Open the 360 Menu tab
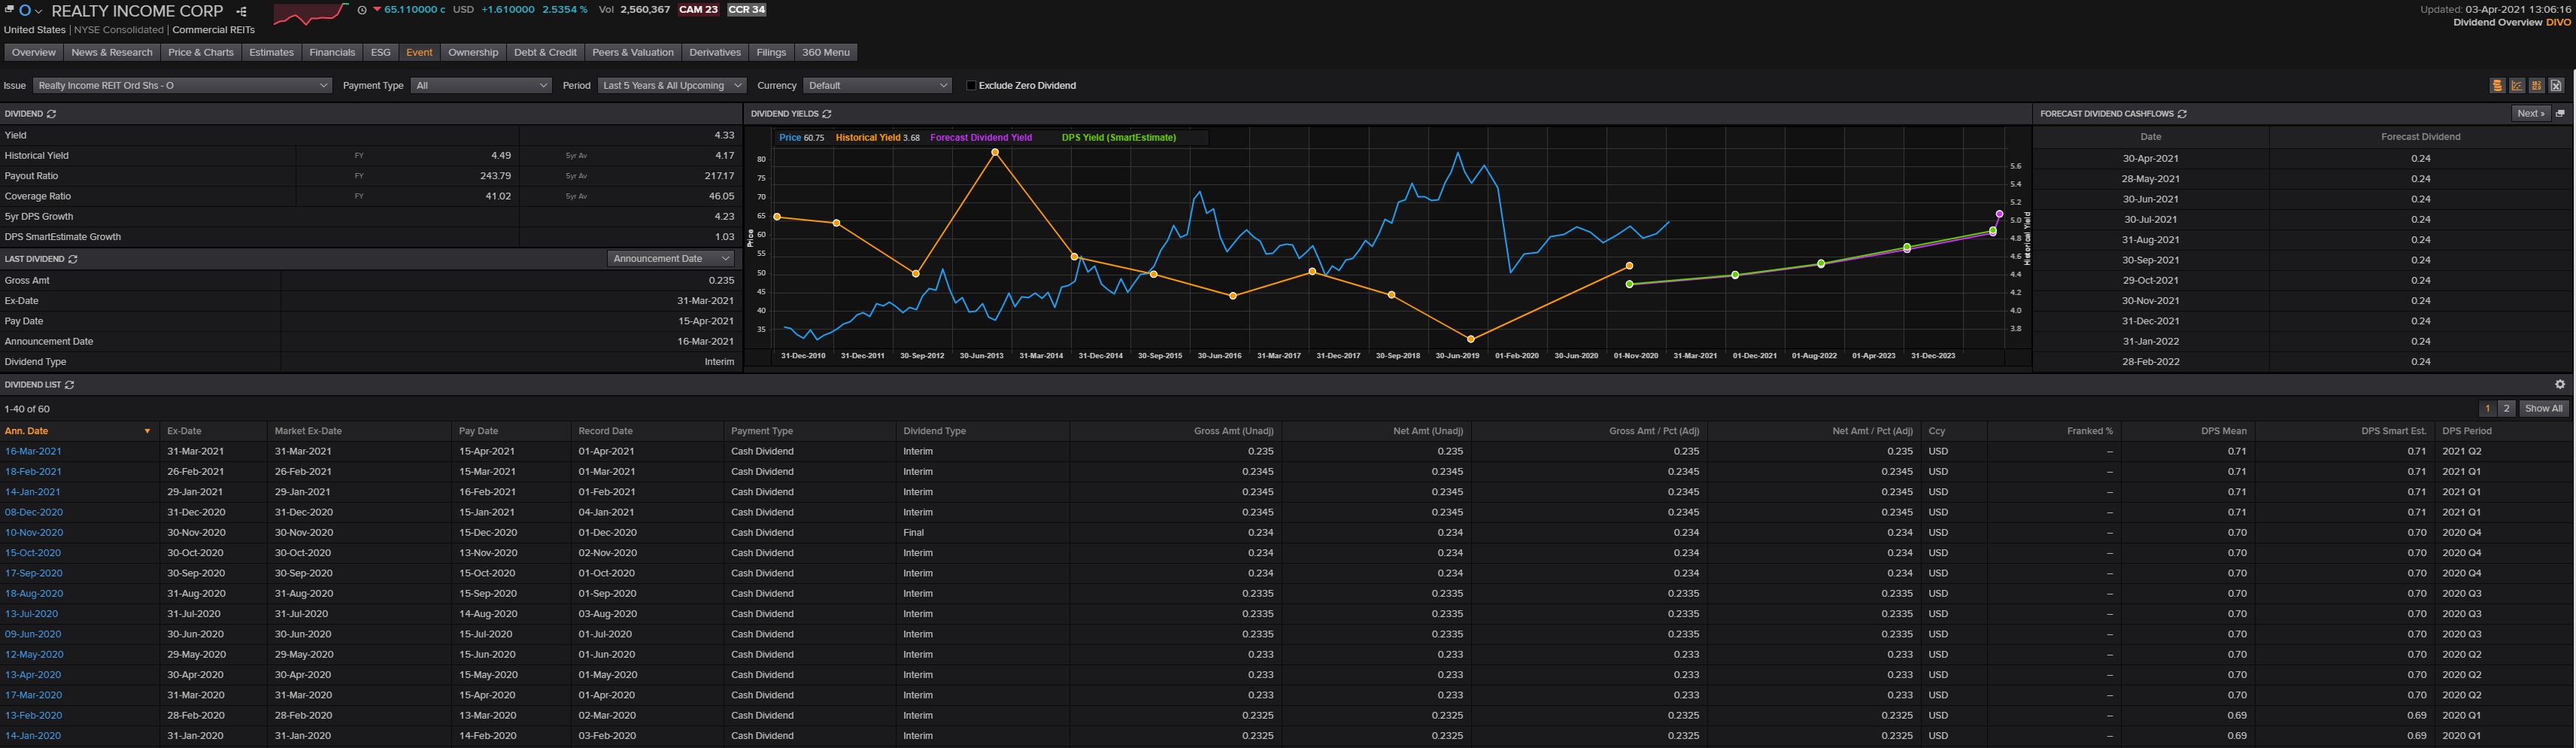This screenshot has height=748, width=2576. (x=826, y=53)
